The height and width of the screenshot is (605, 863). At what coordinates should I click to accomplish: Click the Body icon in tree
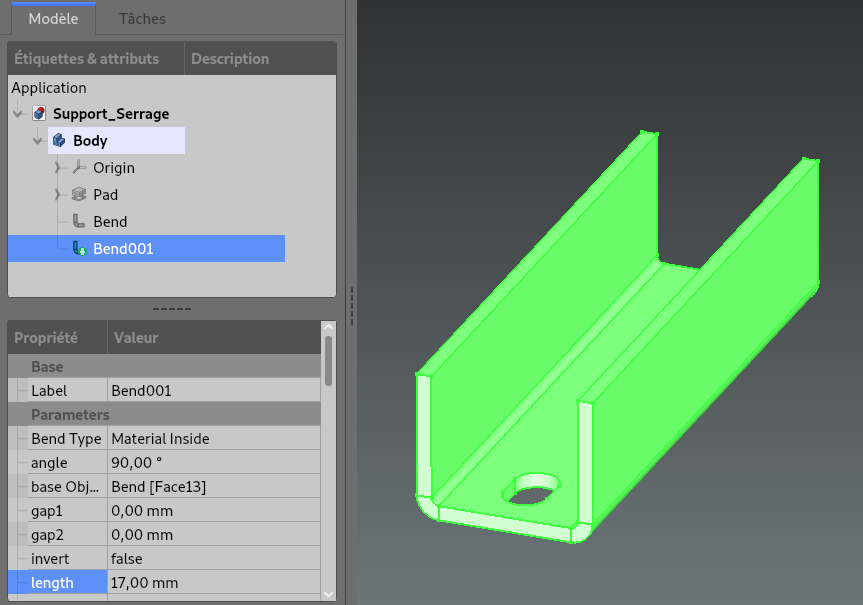tap(60, 141)
